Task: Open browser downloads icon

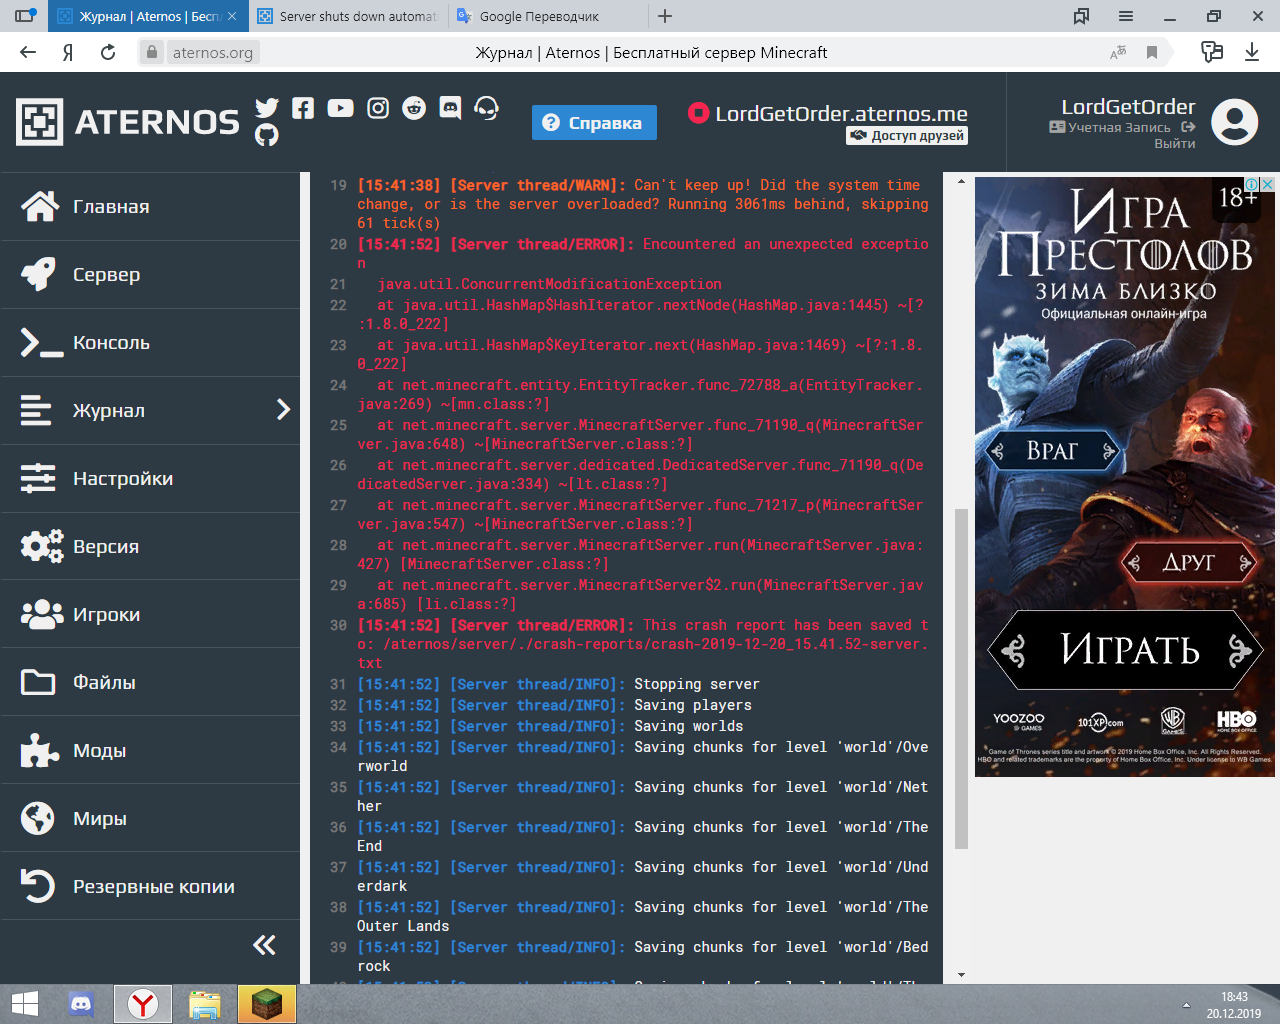Action: click(x=1252, y=52)
